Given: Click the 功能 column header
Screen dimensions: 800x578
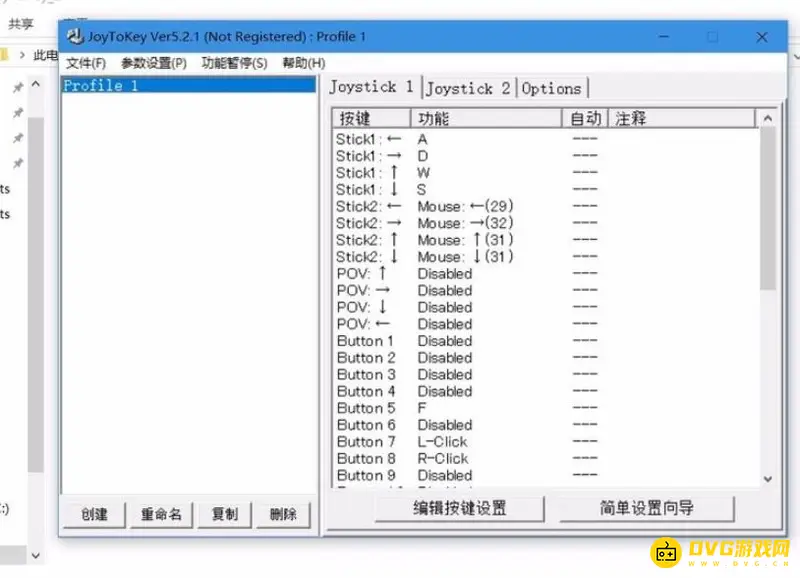Looking at the screenshot, I should pyautogui.click(x=485, y=118).
